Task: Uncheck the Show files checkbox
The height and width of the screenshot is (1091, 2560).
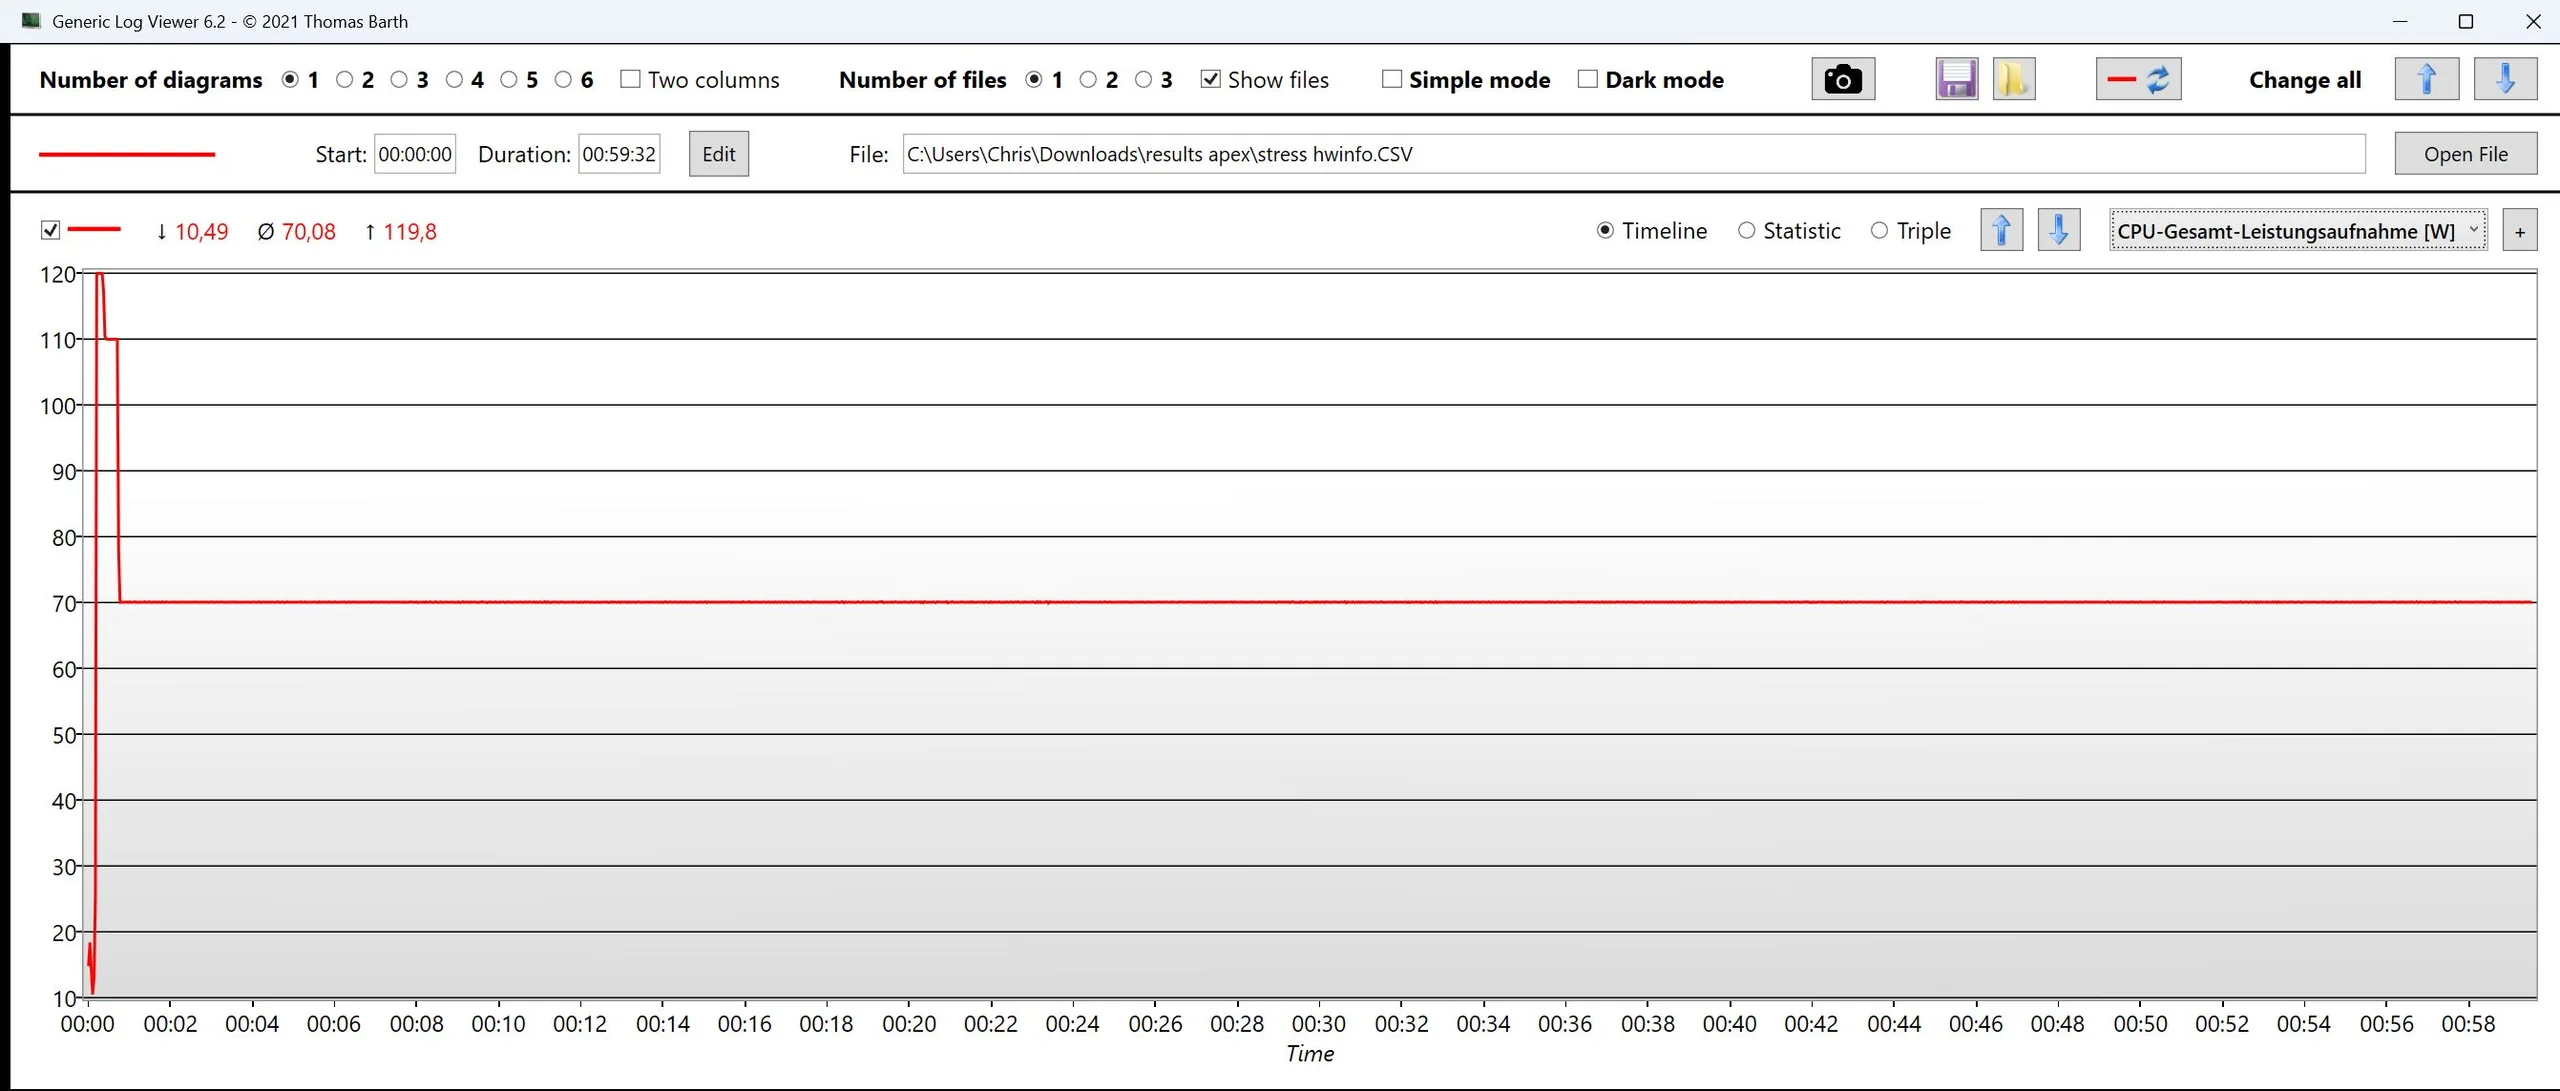Action: pos(1210,79)
